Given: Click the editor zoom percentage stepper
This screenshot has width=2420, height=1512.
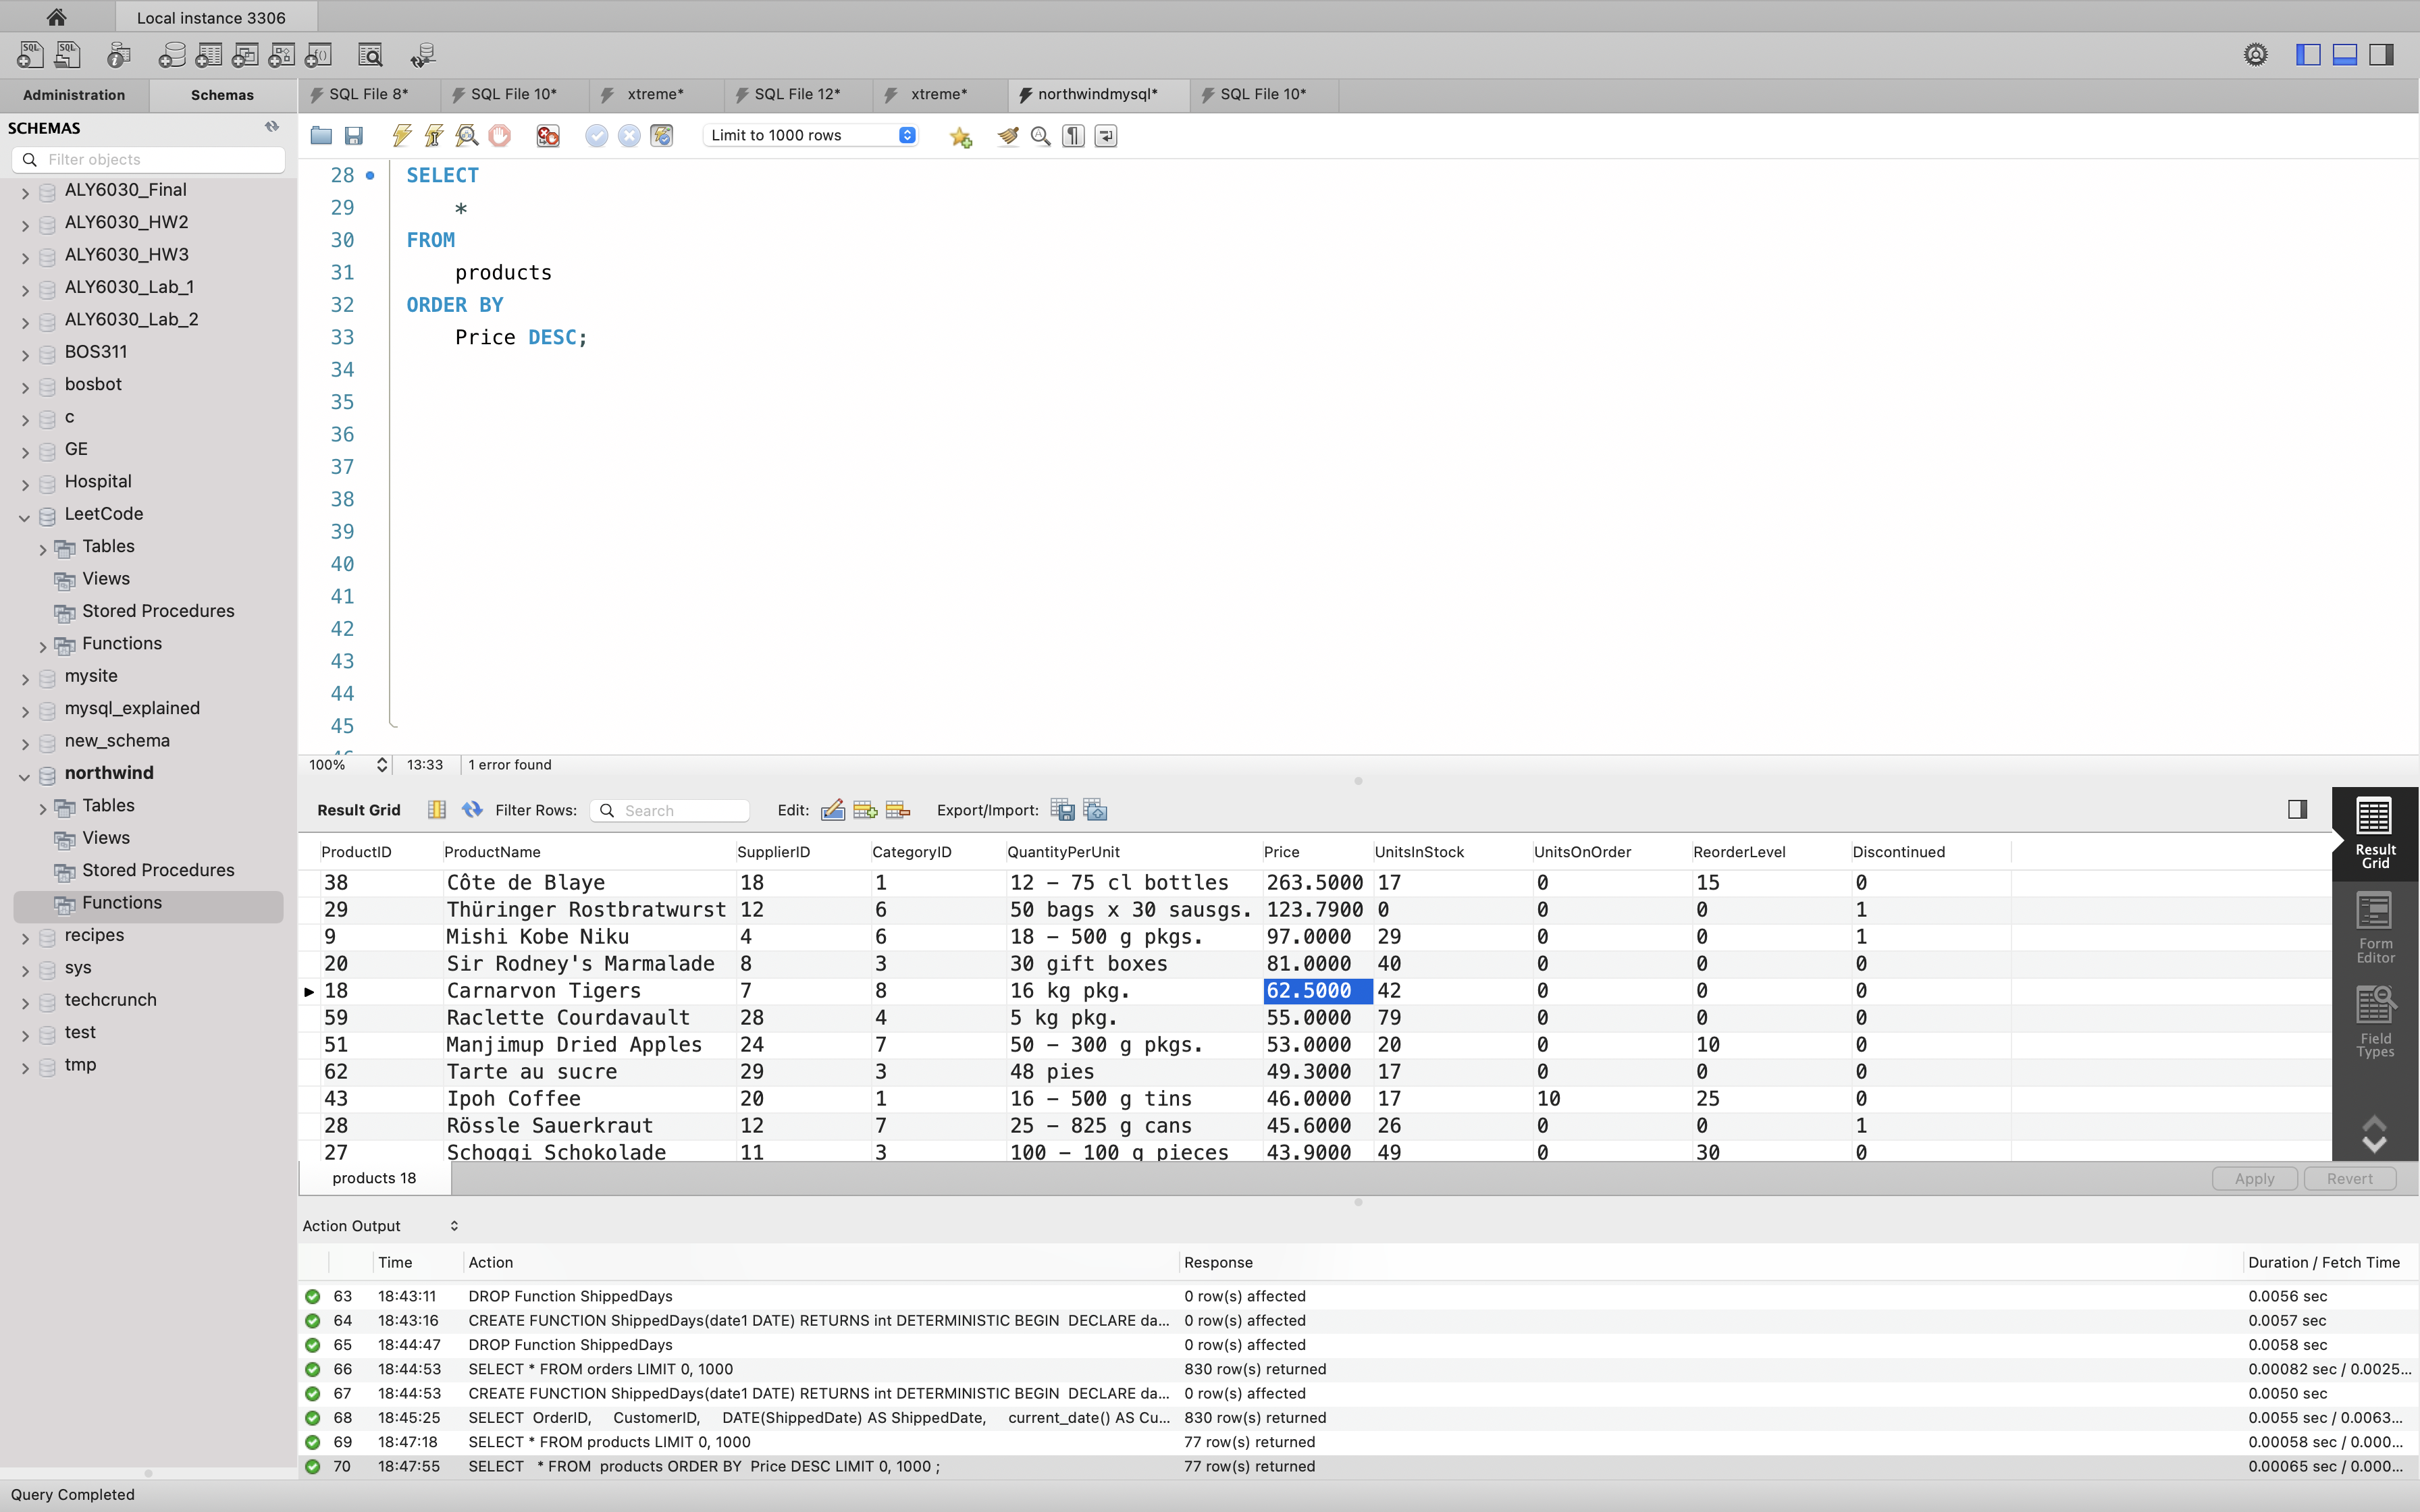Looking at the screenshot, I should (x=381, y=765).
